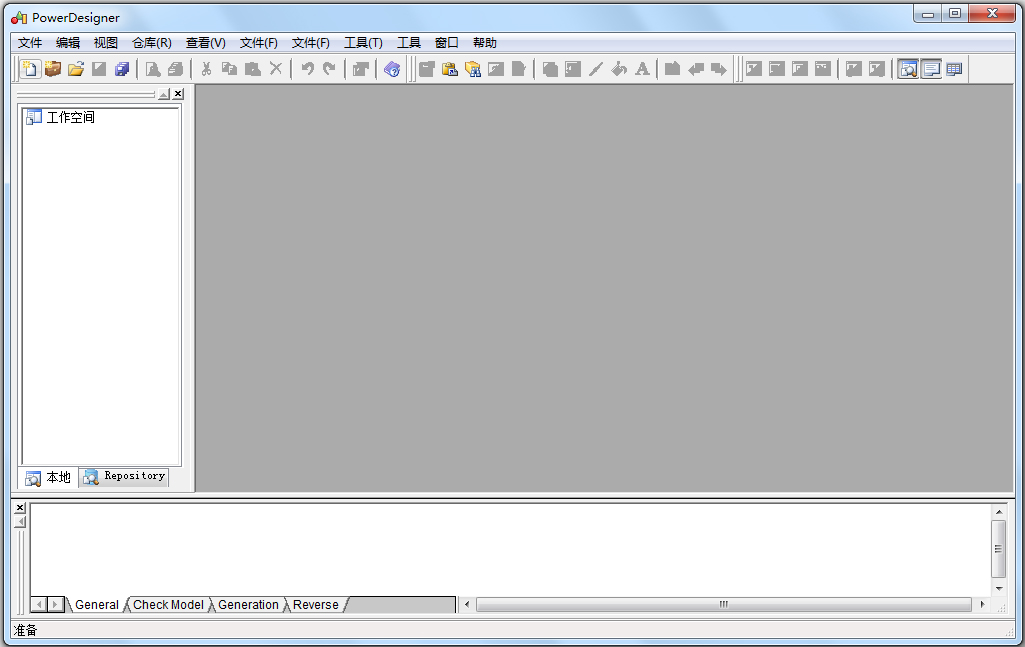
Task: Click the repository find (binoculars) toolbar icon
Action: tap(473, 69)
